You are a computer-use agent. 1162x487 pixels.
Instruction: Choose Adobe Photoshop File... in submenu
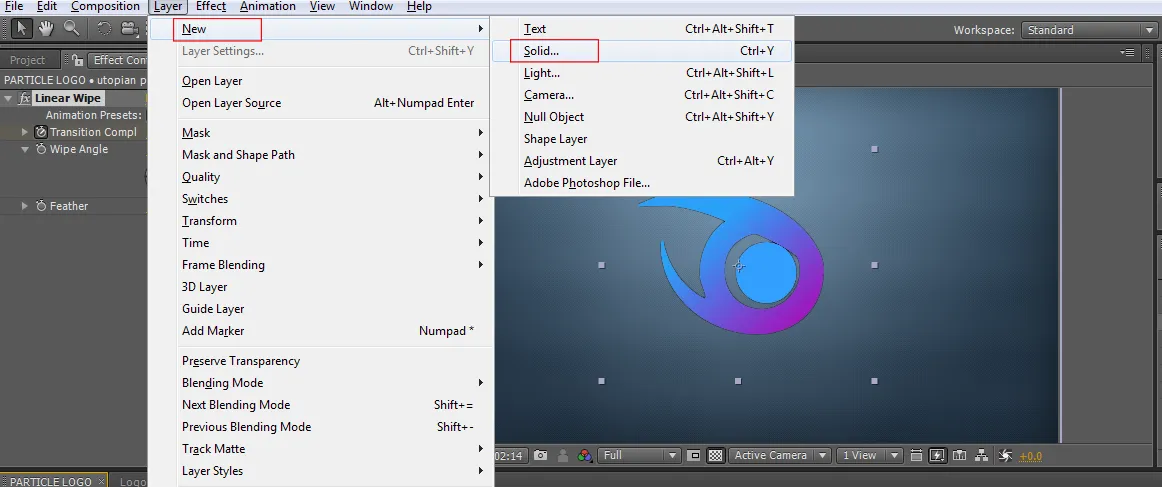[x=642, y=183]
